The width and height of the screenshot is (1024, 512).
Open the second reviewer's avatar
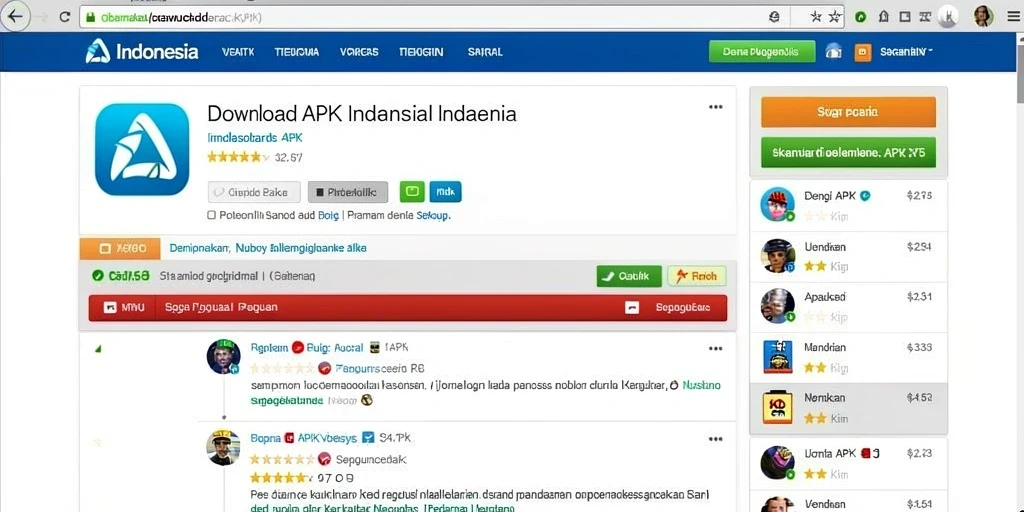(x=223, y=447)
